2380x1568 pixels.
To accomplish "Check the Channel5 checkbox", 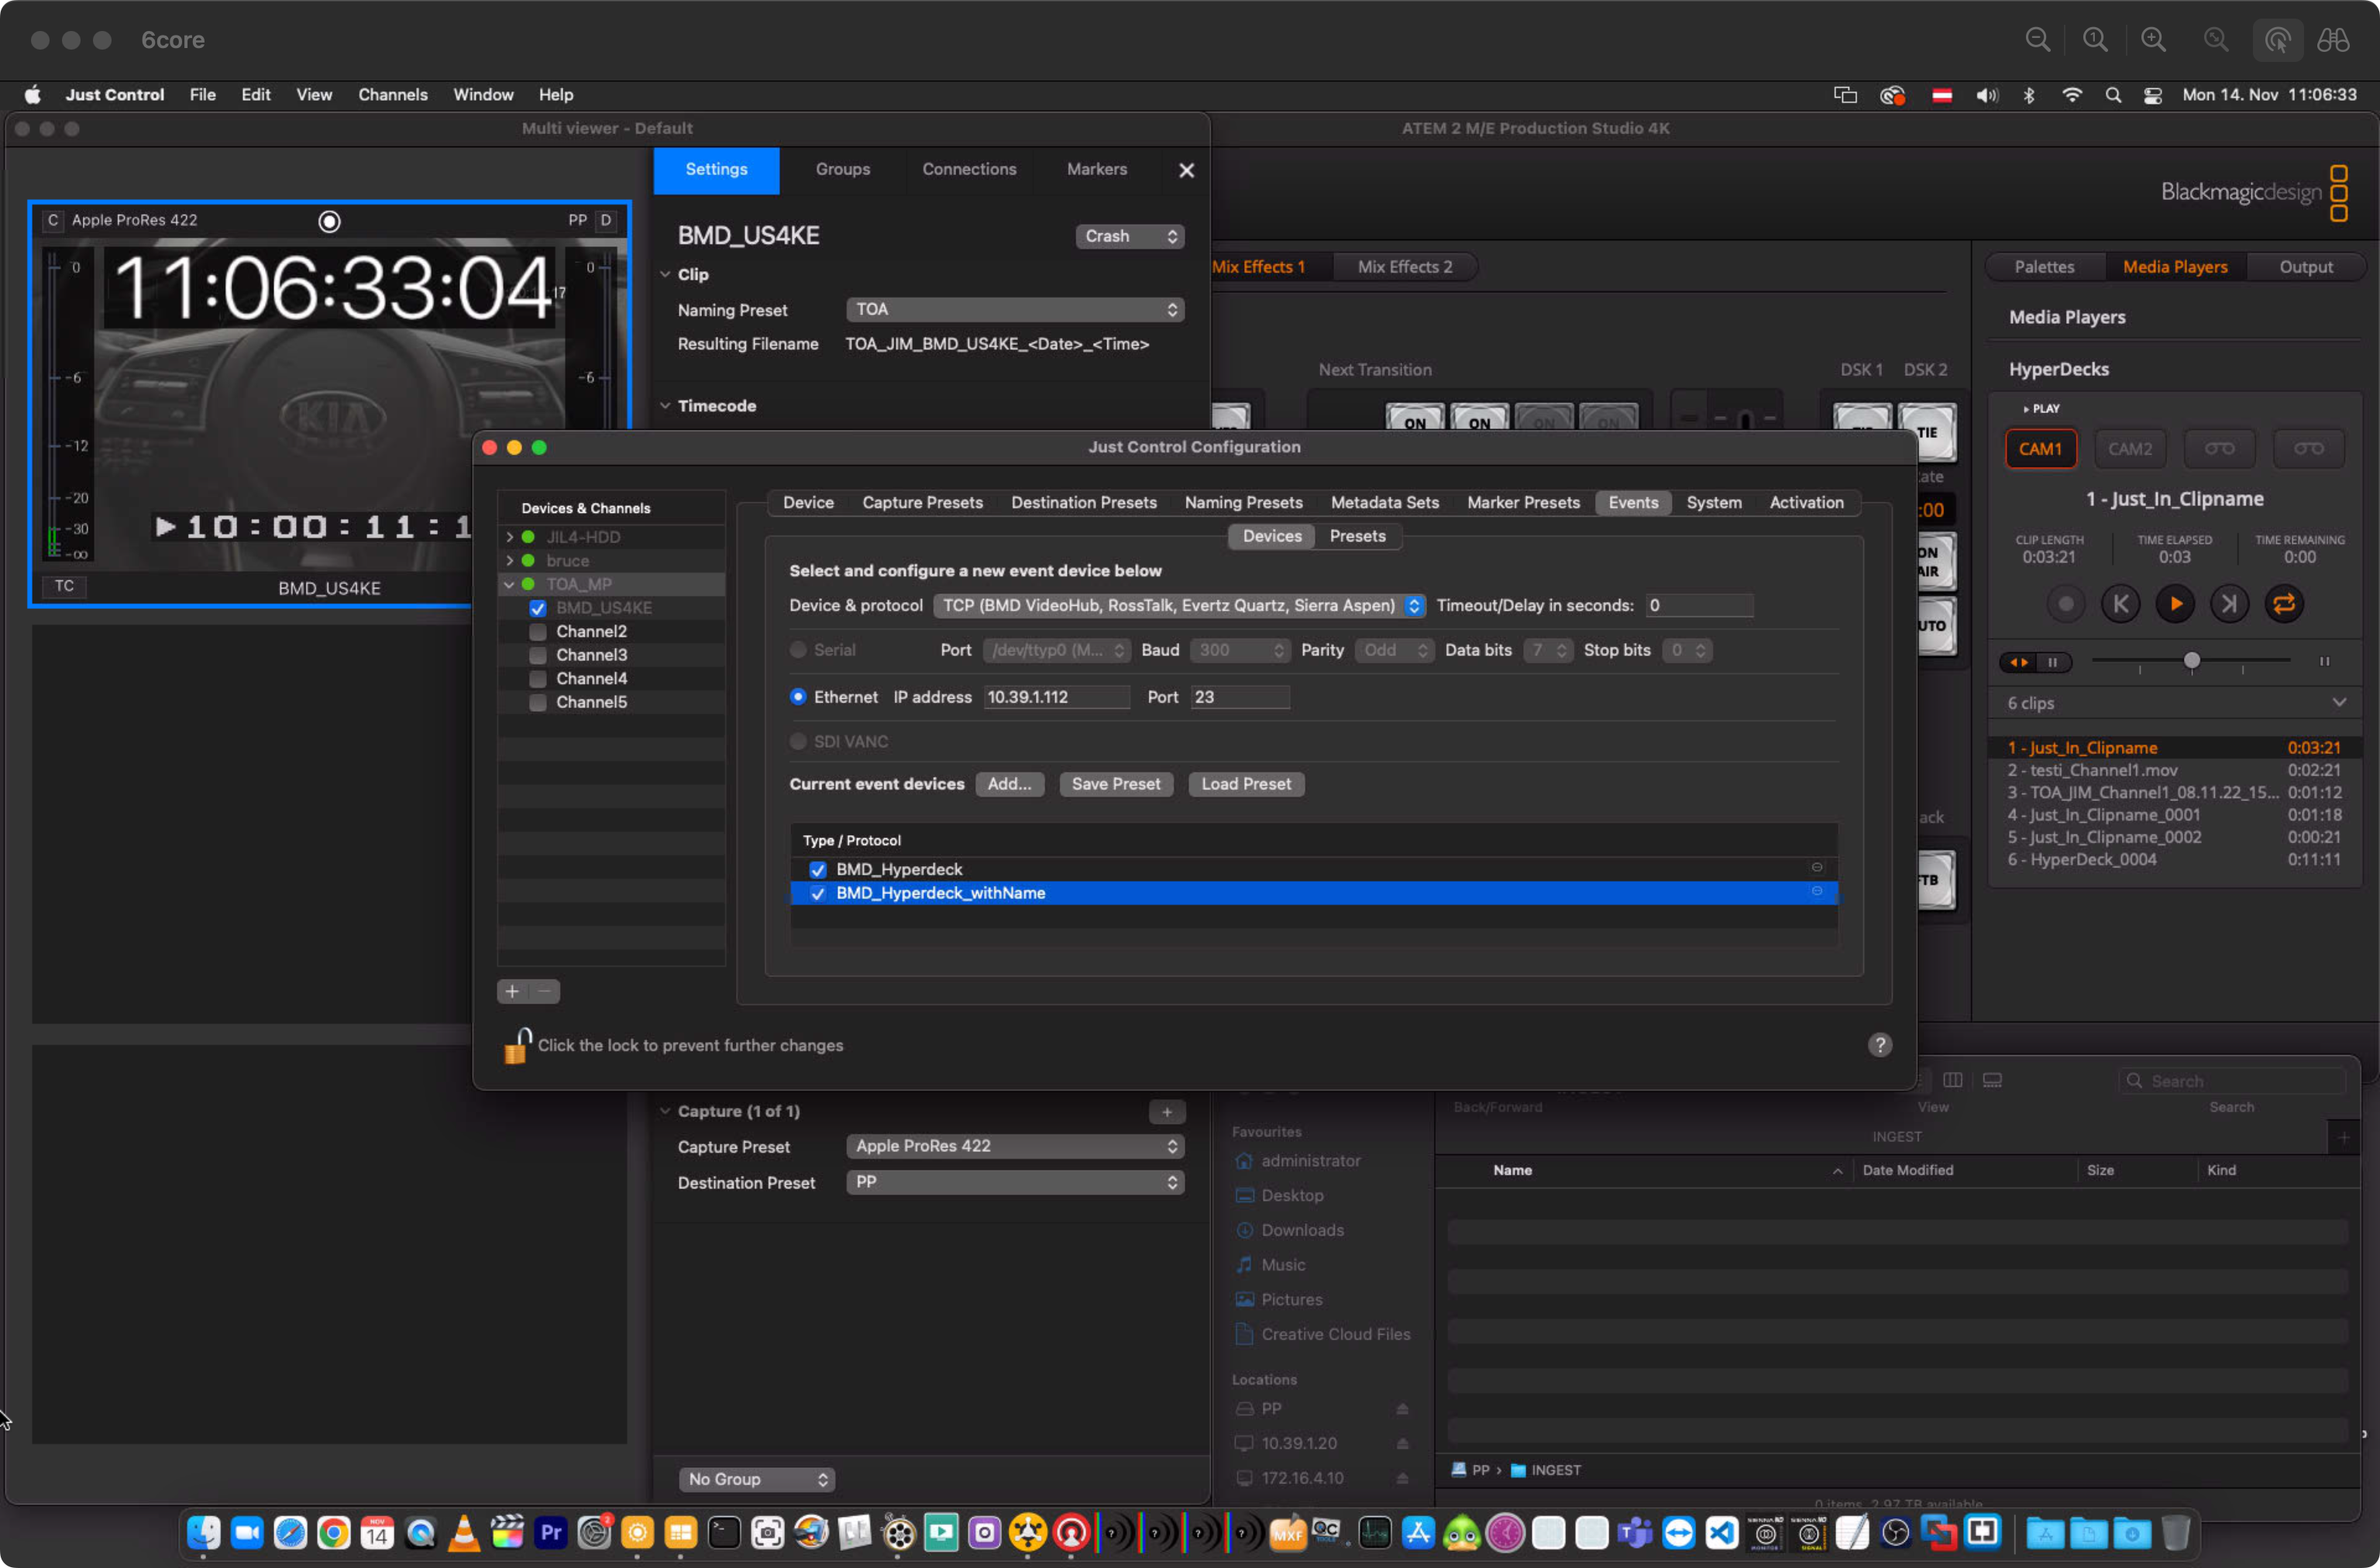I will click(538, 702).
